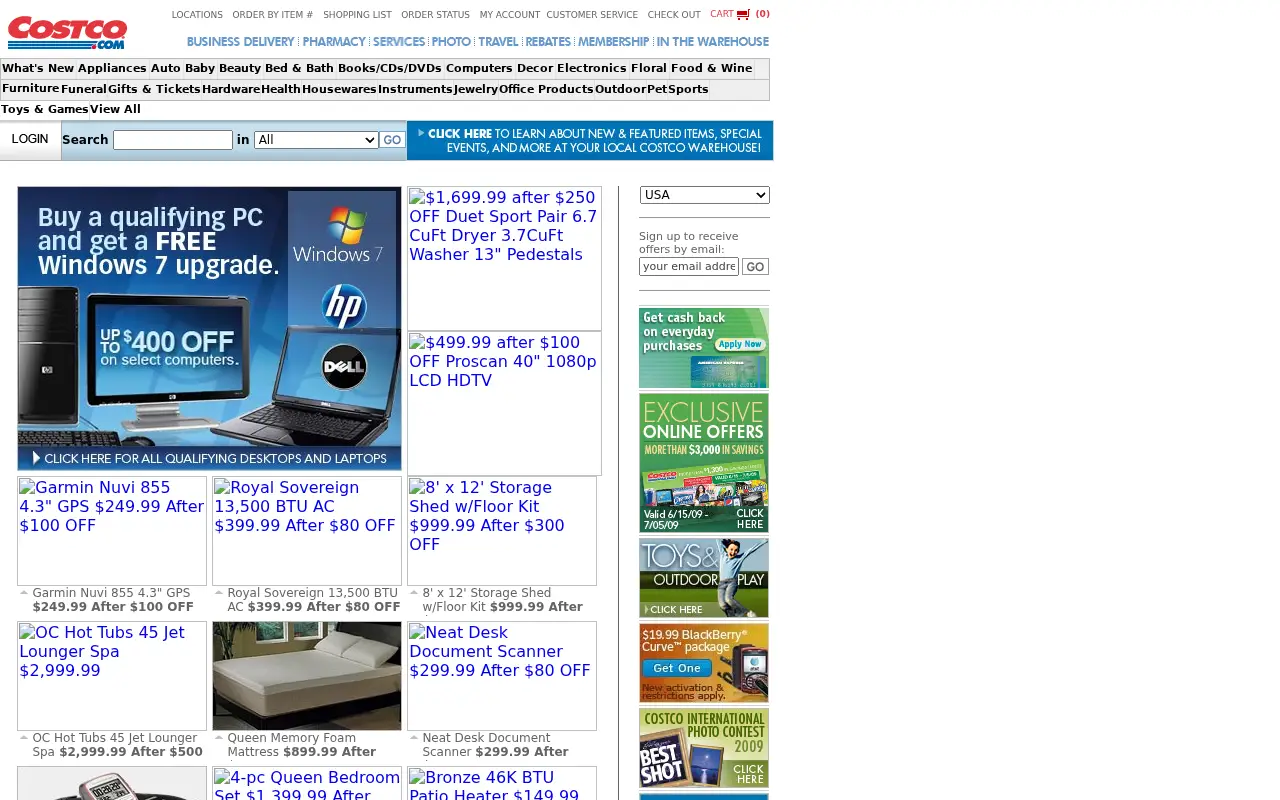
Task: Click the LOGIN button
Action: tap(30, 139)
